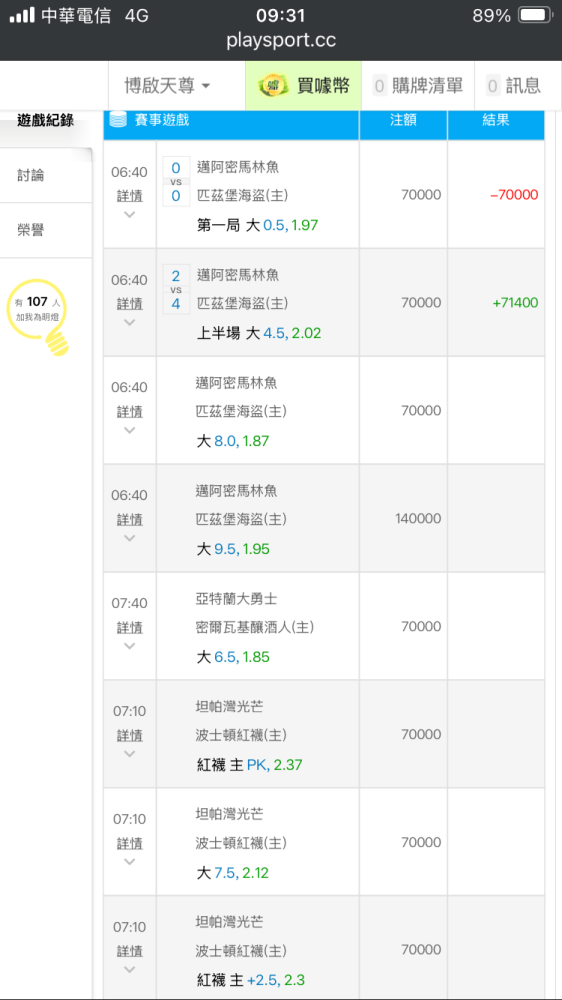562x1000 pixels.
Task: Expand chevron for 大 7.5, 2.12 row
Action: pyautogui.click(x=129, y=862)
